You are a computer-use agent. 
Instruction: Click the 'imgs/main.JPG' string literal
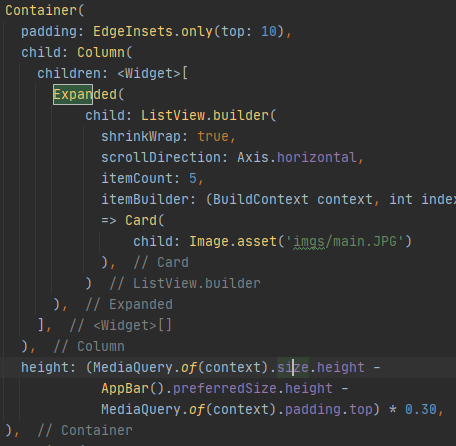[x=345, y=241]
